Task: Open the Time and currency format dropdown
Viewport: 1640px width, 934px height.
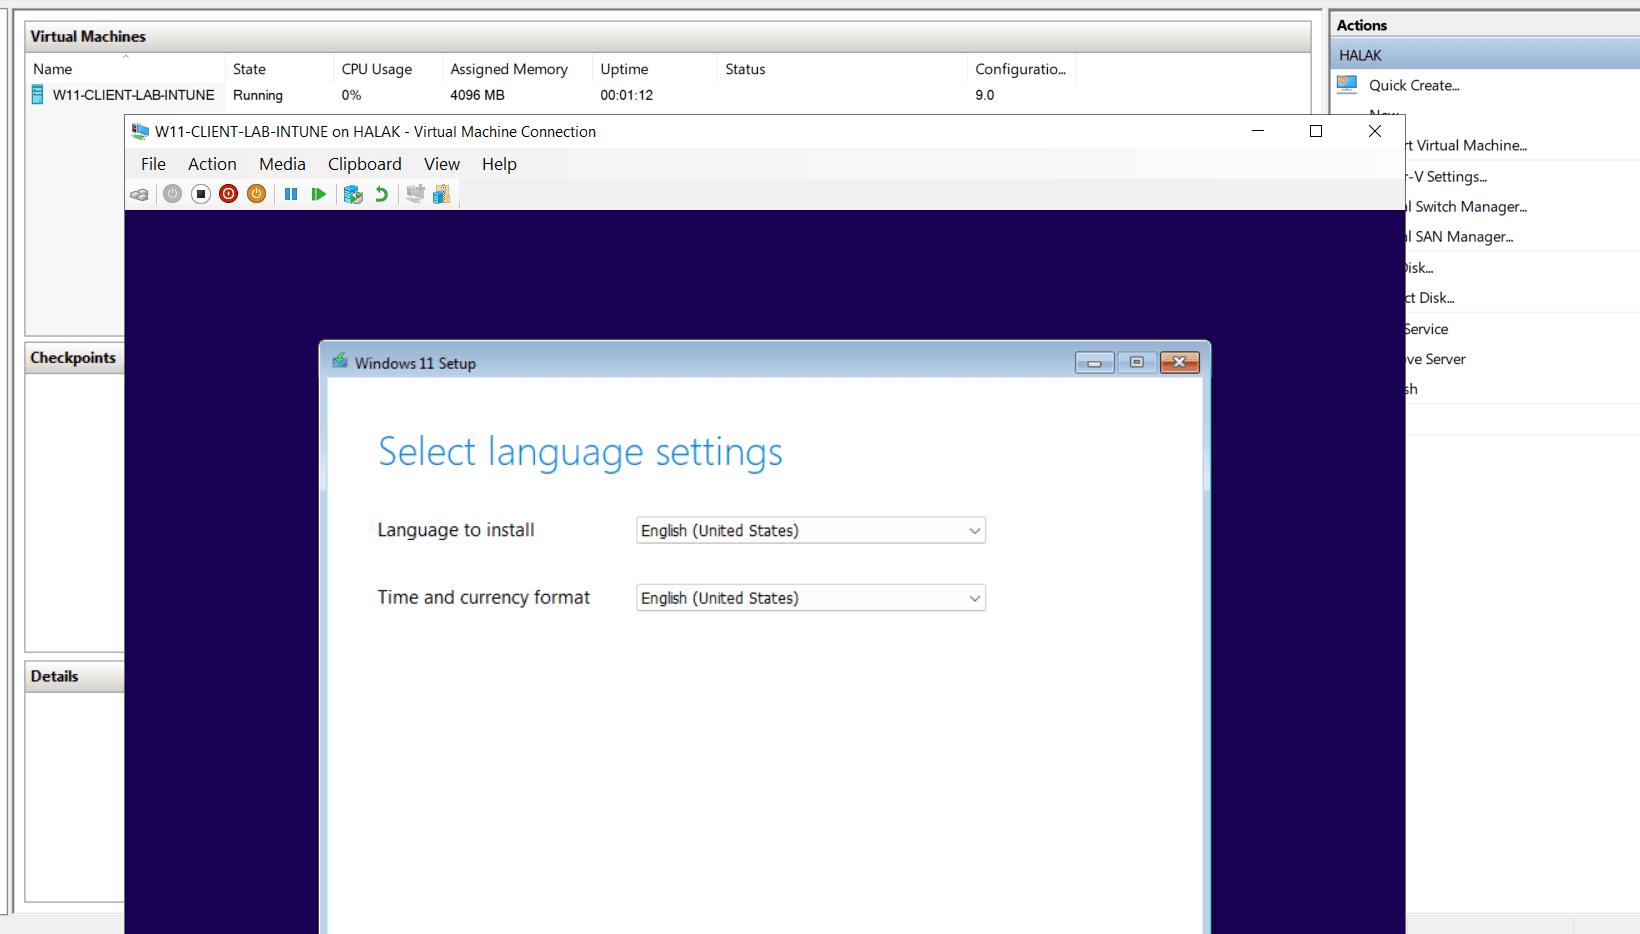Action: pyautogui.click(x=973, y=597)
